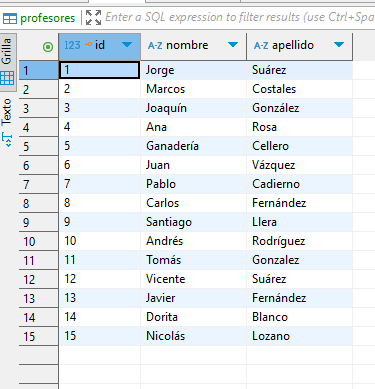Click Gonzalez in Tomás's row

coord(299,260)
